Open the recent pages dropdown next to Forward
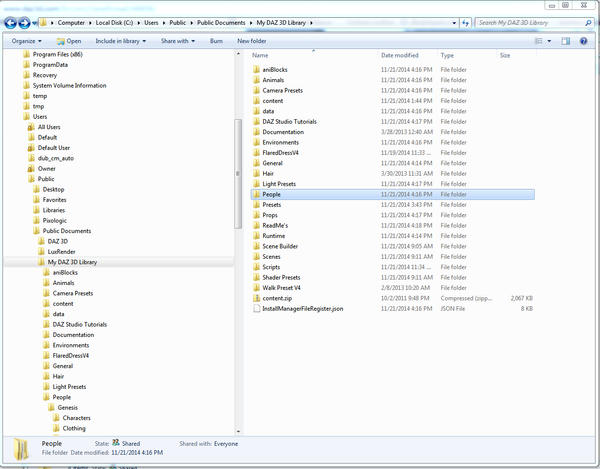 (x=34, y=23)
